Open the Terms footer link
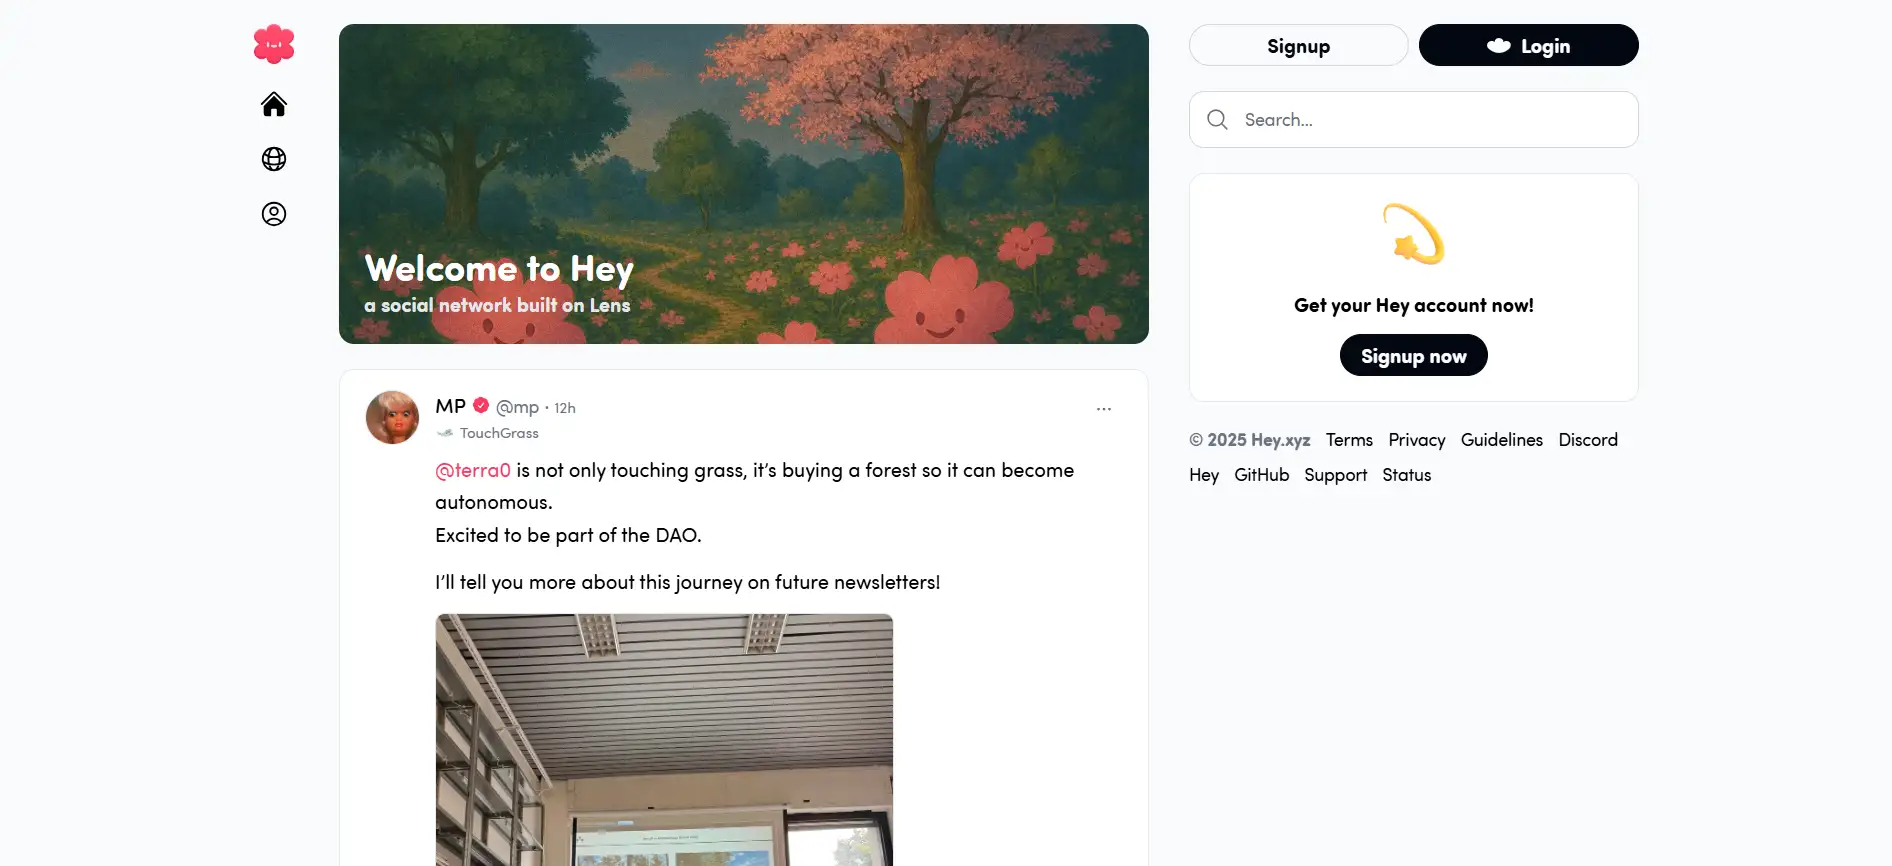 1349,440
